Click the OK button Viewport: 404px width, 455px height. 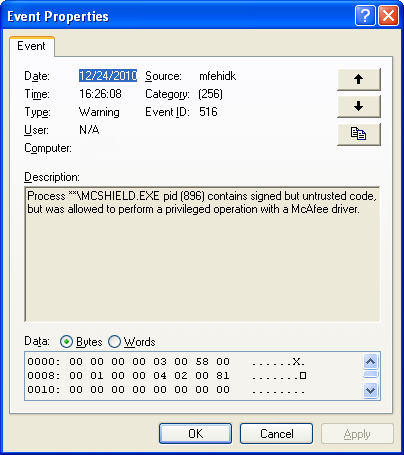tap(195, 434)
